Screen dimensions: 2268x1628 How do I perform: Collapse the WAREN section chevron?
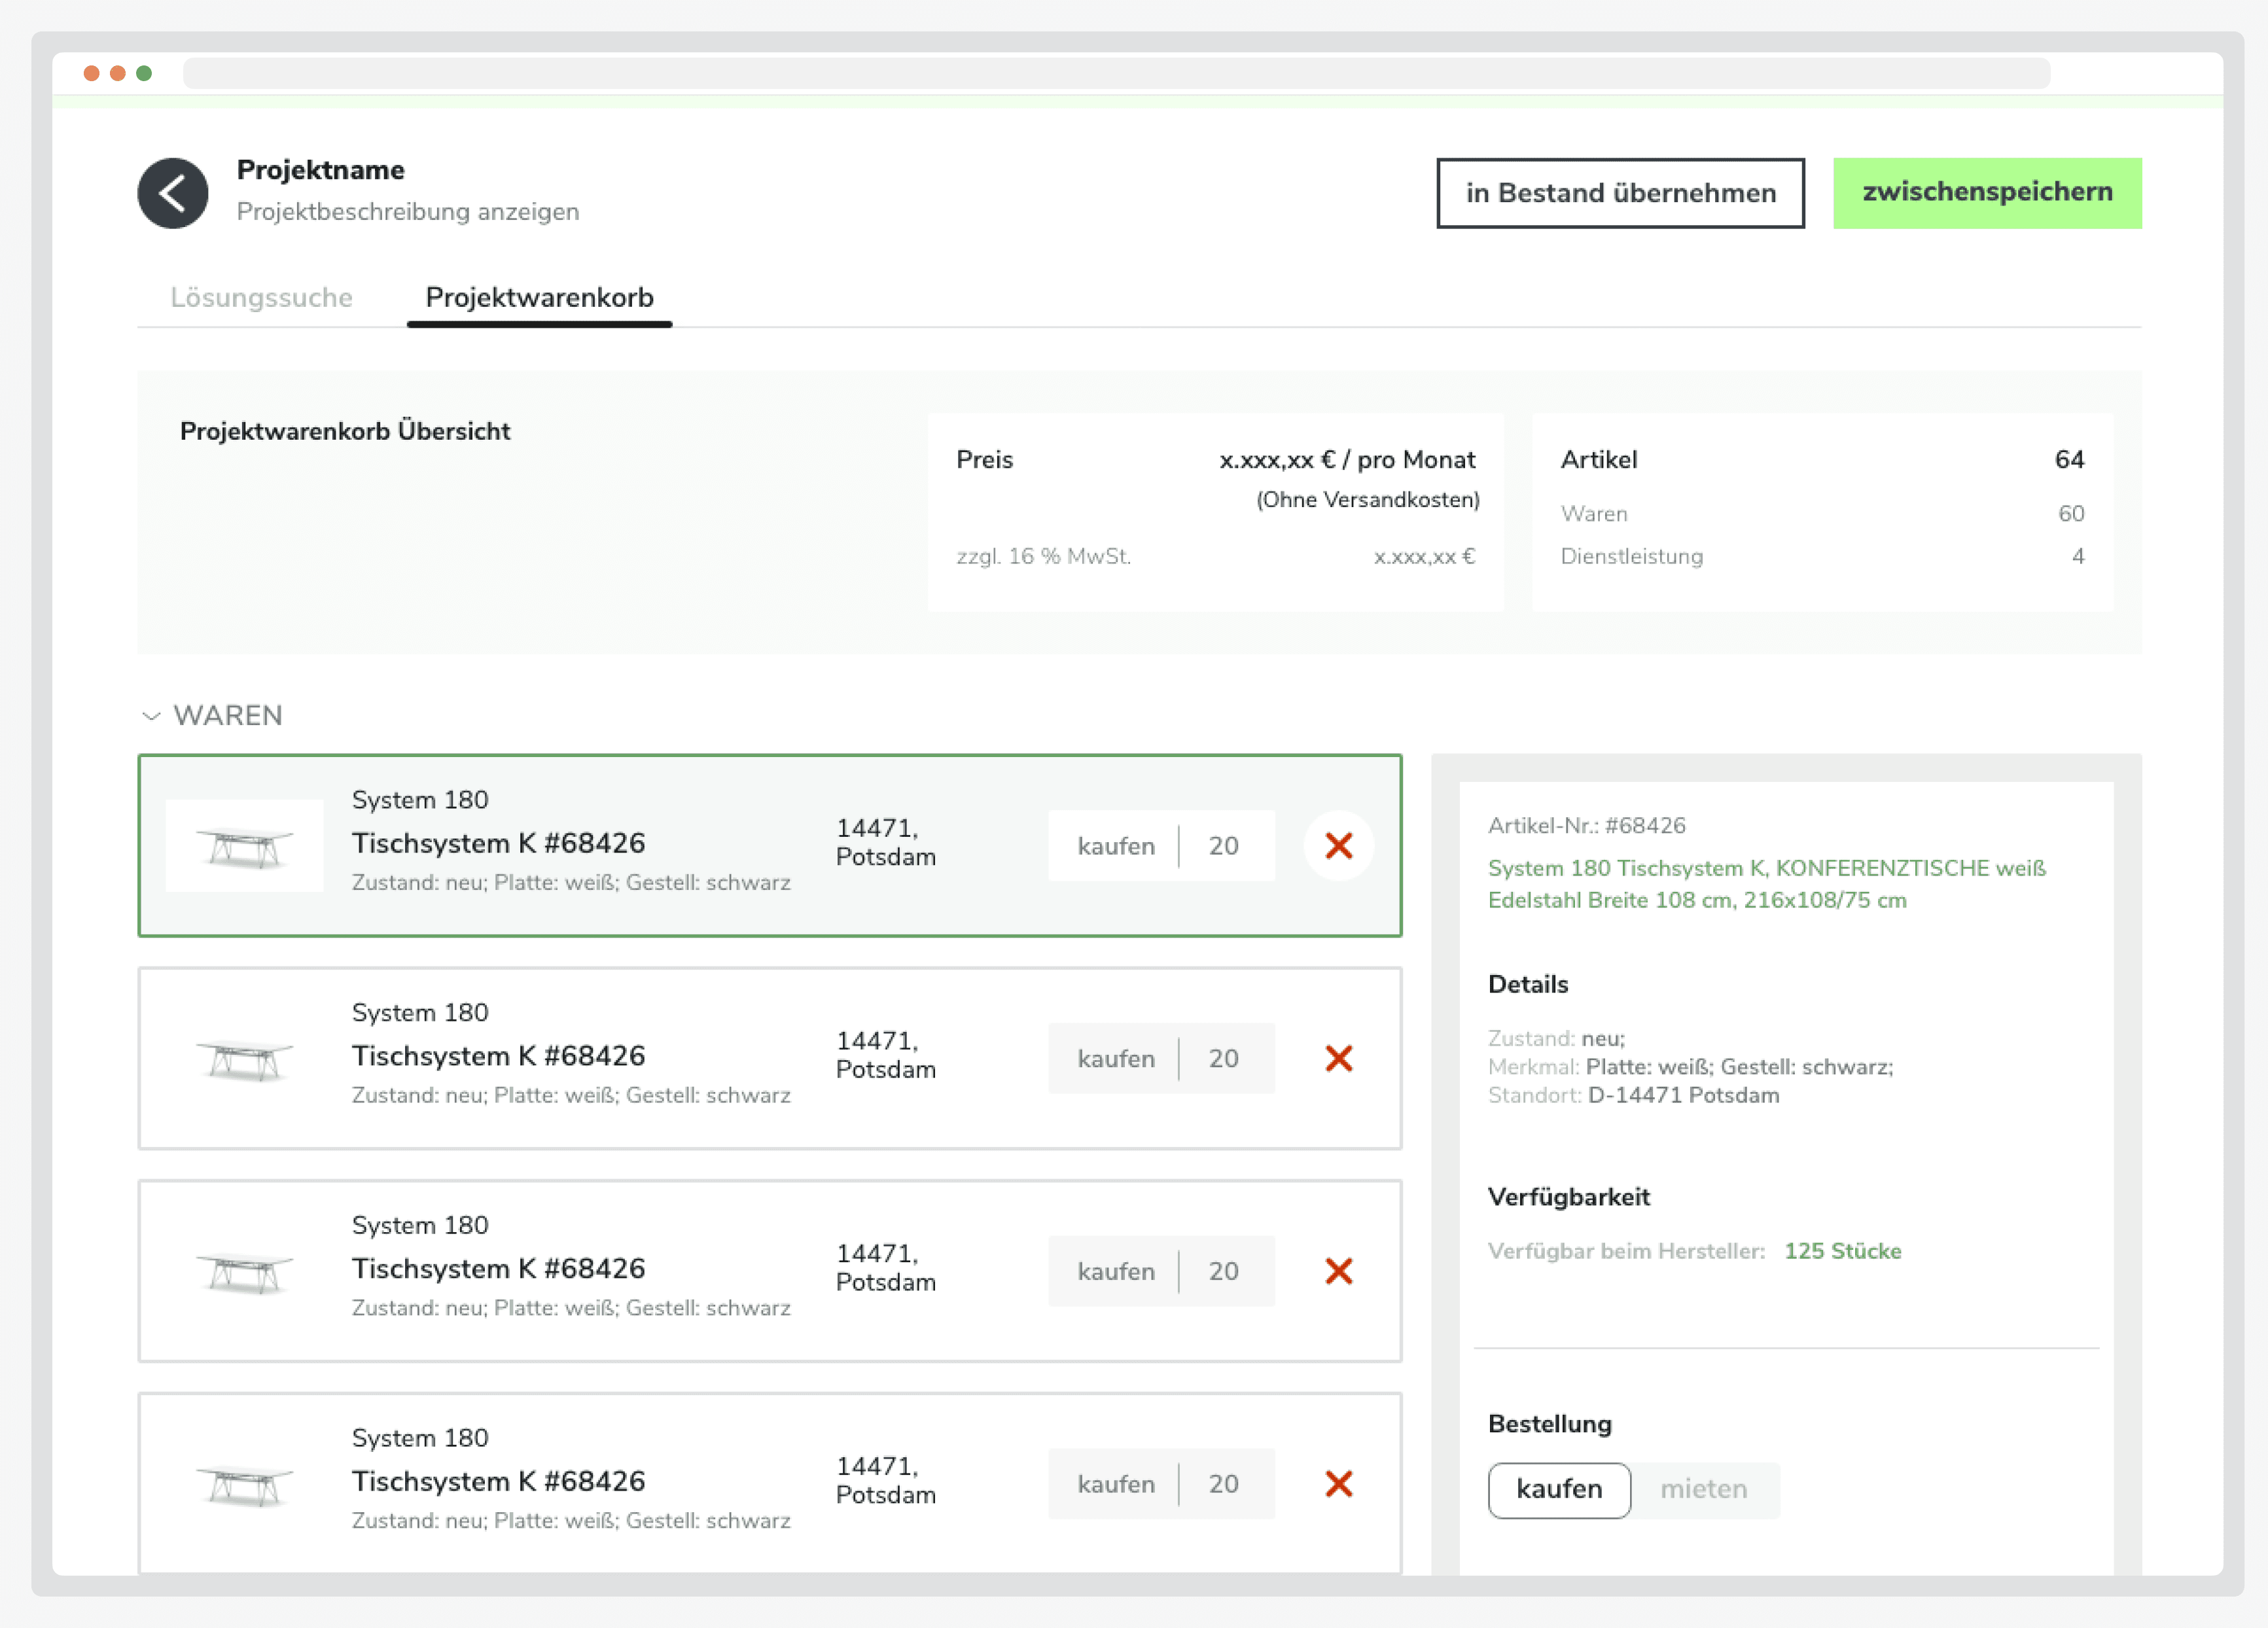[x=151, y=716]
